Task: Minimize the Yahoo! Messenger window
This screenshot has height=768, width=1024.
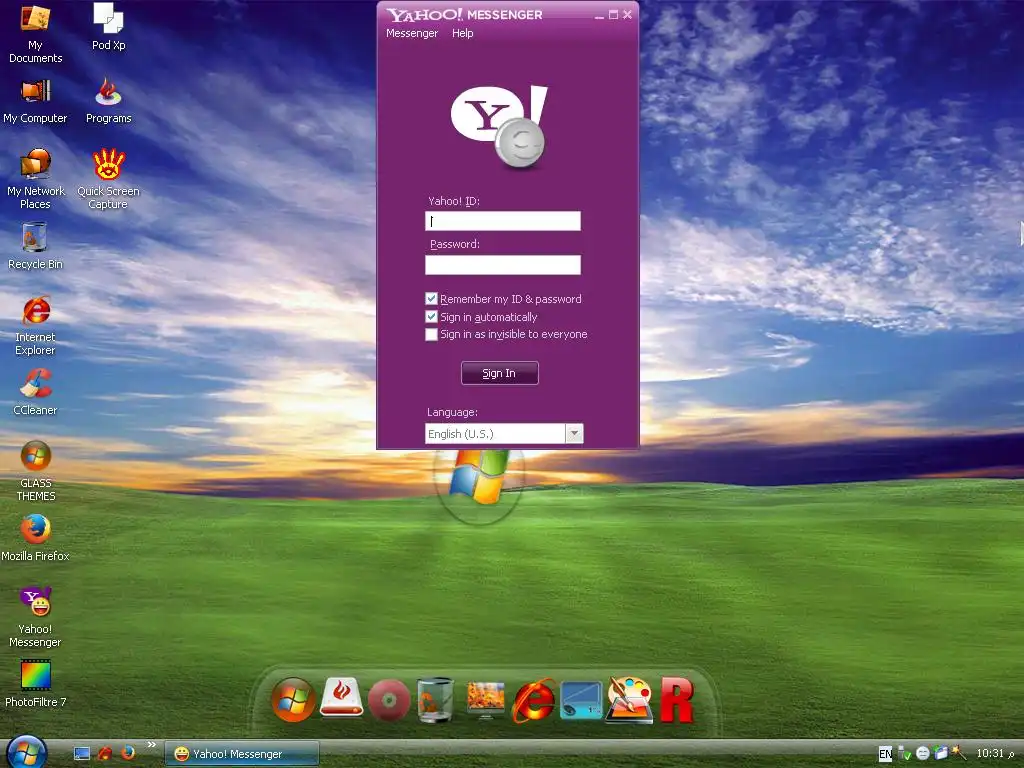Action: pos(599,15)
